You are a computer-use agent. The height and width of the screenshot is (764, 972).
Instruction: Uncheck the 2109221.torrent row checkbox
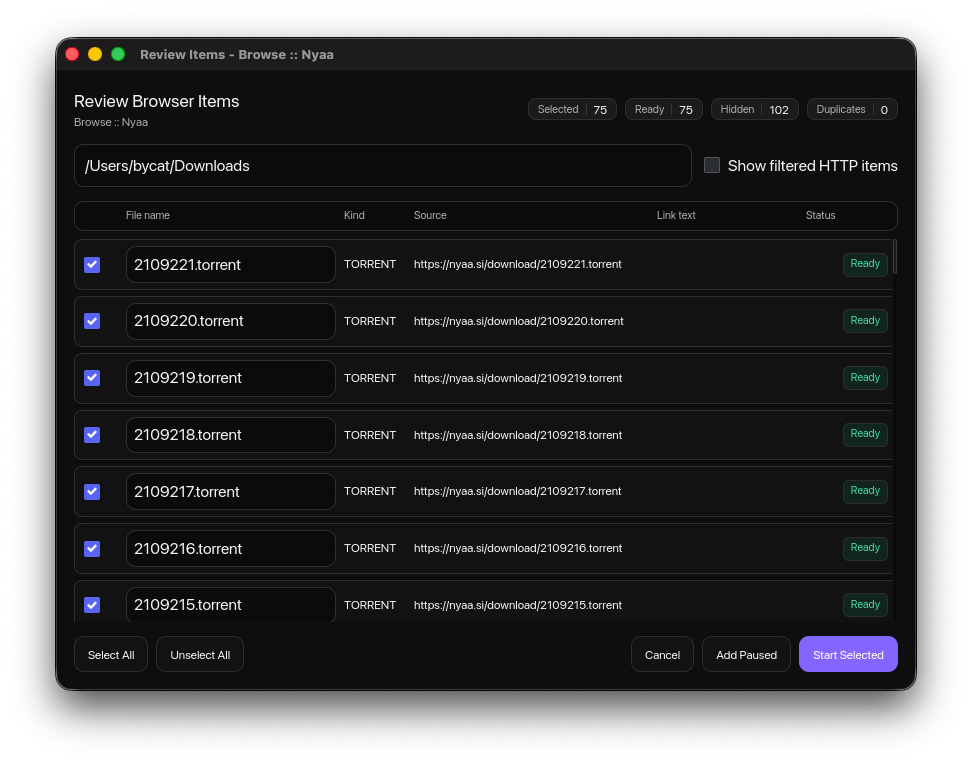(x=92, y=265)
